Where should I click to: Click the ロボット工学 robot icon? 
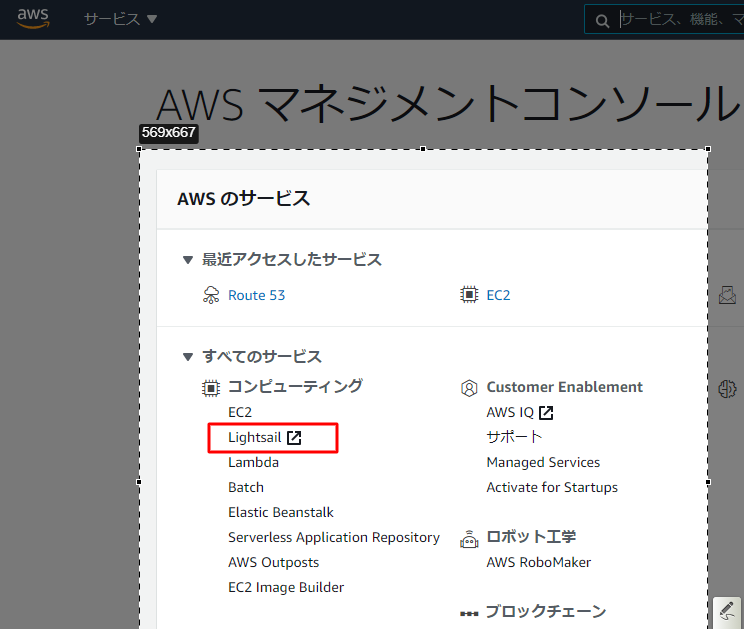click(468, 538)
